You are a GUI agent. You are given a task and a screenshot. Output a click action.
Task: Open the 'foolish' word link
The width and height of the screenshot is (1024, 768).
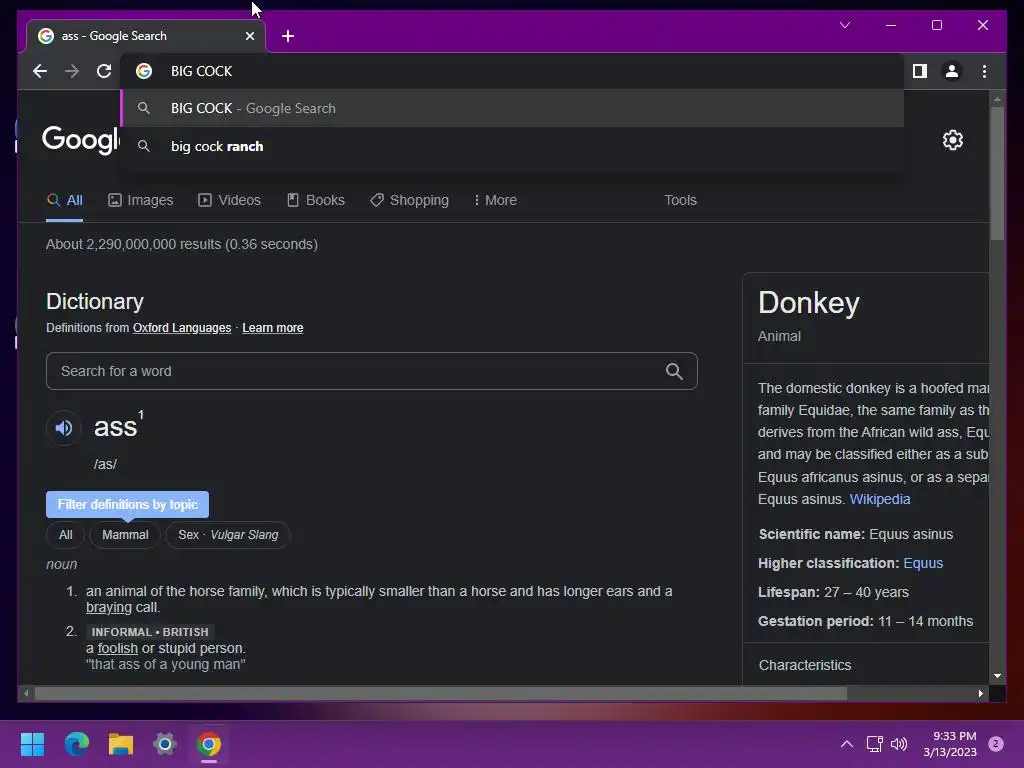tap(118, 648)
